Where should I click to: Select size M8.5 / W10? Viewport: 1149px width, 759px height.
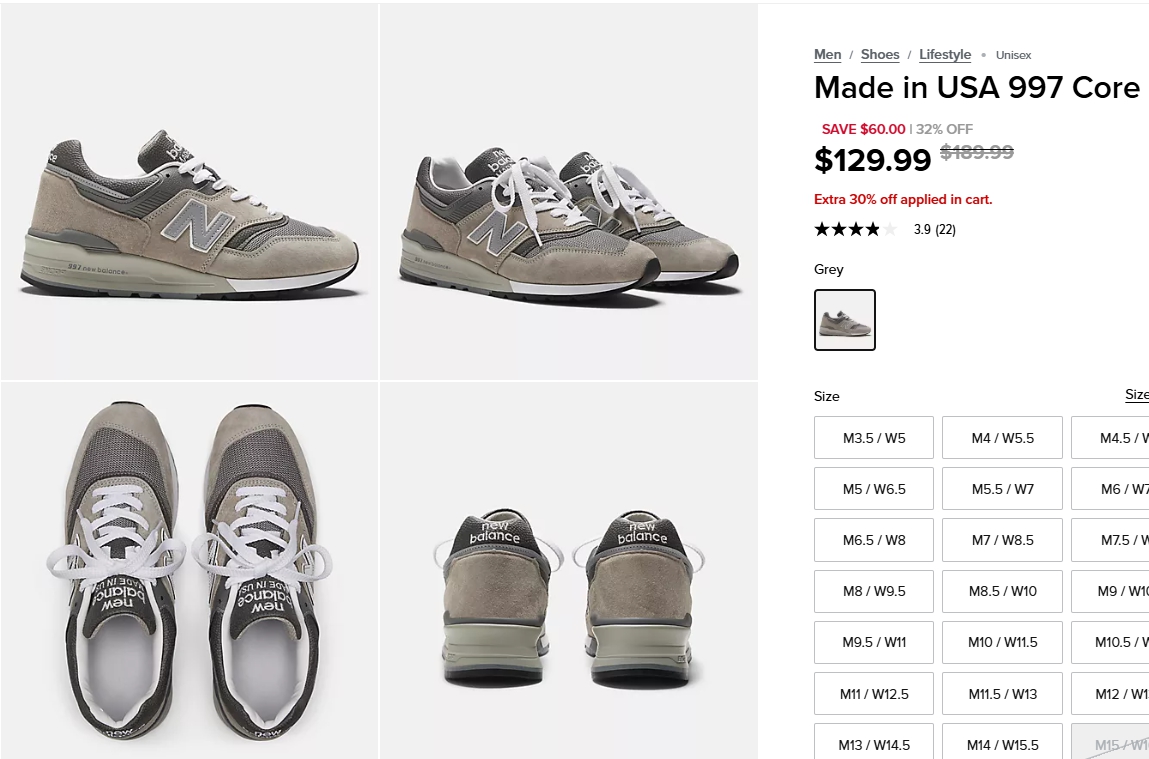[1002, 591]
